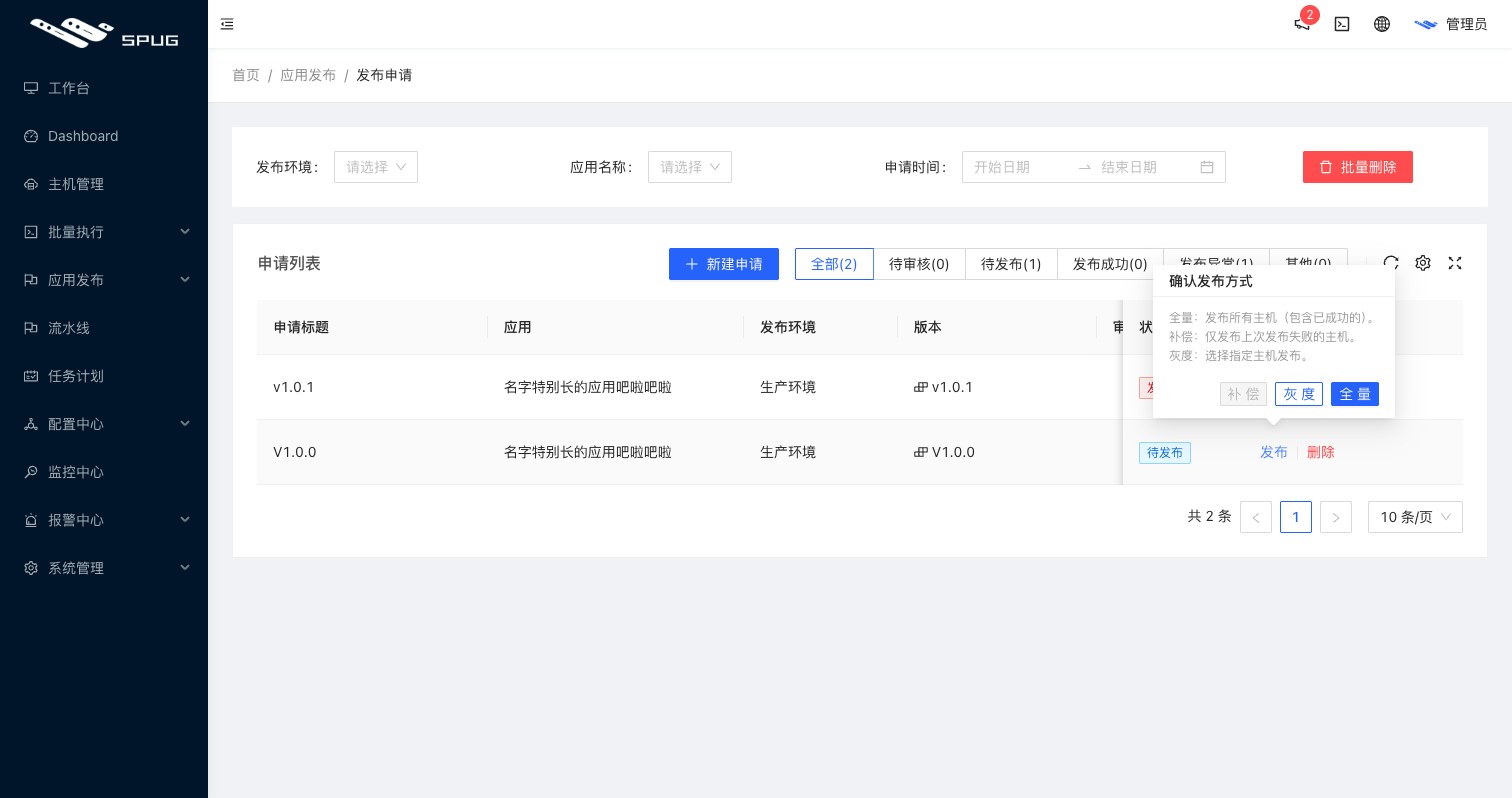
Task: Go to 工作台 in the sidebar
Action: [104, 88]
